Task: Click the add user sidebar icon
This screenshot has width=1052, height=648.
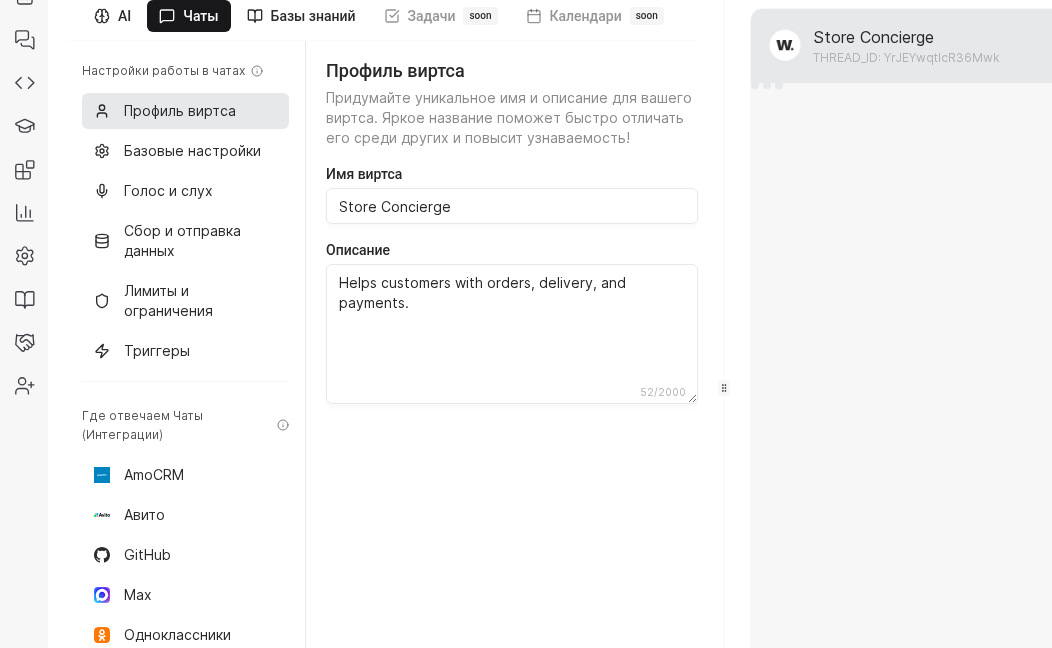Action: [x=24, y=385]
